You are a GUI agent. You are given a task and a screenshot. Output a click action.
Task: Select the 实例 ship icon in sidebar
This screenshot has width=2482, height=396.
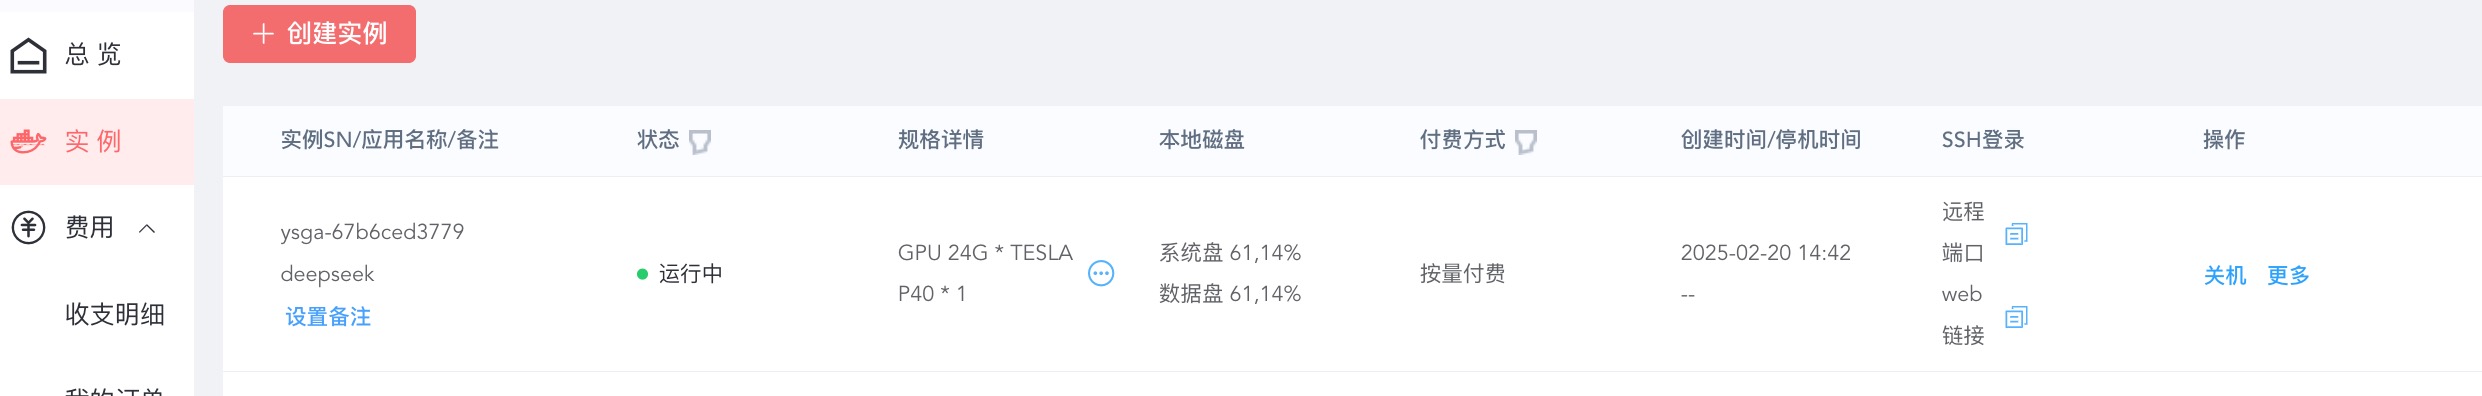point(28,141)
